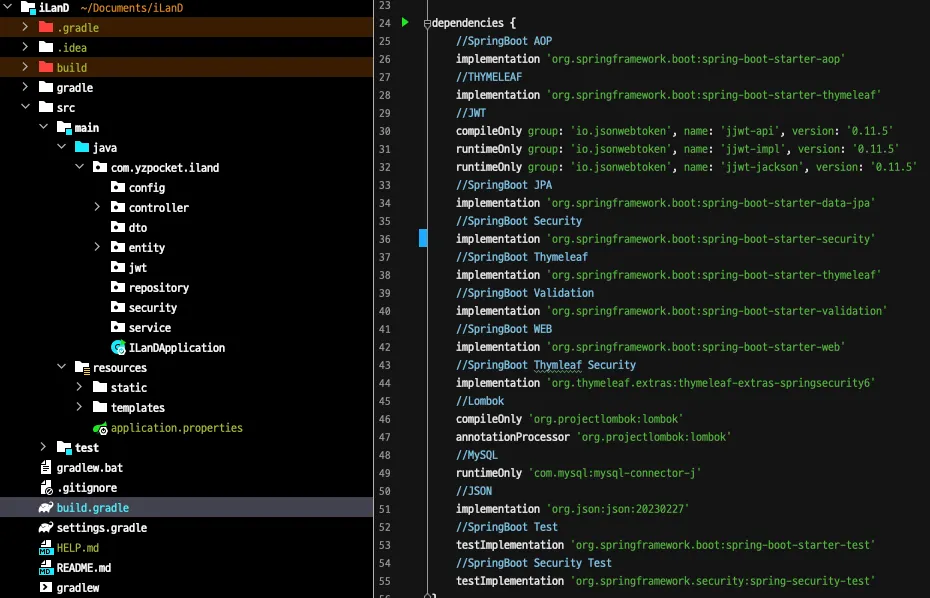Expand the .gradle folder
Viewport: 930px width, 598px height.
click(x=25, y=28)
